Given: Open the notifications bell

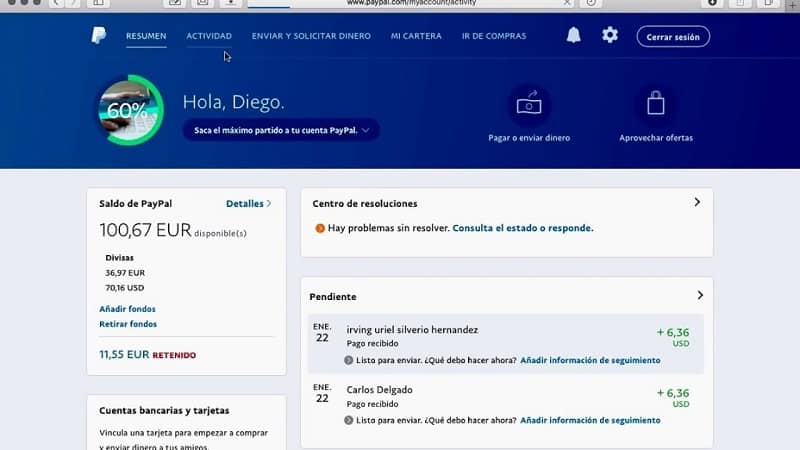Looking at the screenshot, I should (573, 35).
